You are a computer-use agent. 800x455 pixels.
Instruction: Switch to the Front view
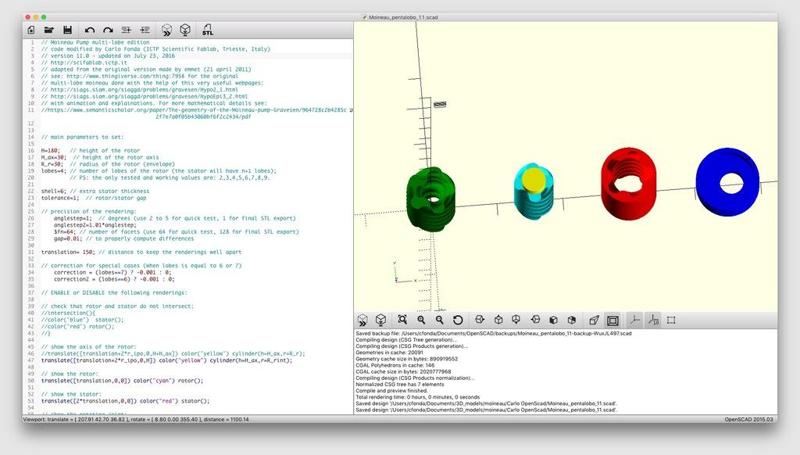pos(554,320)
